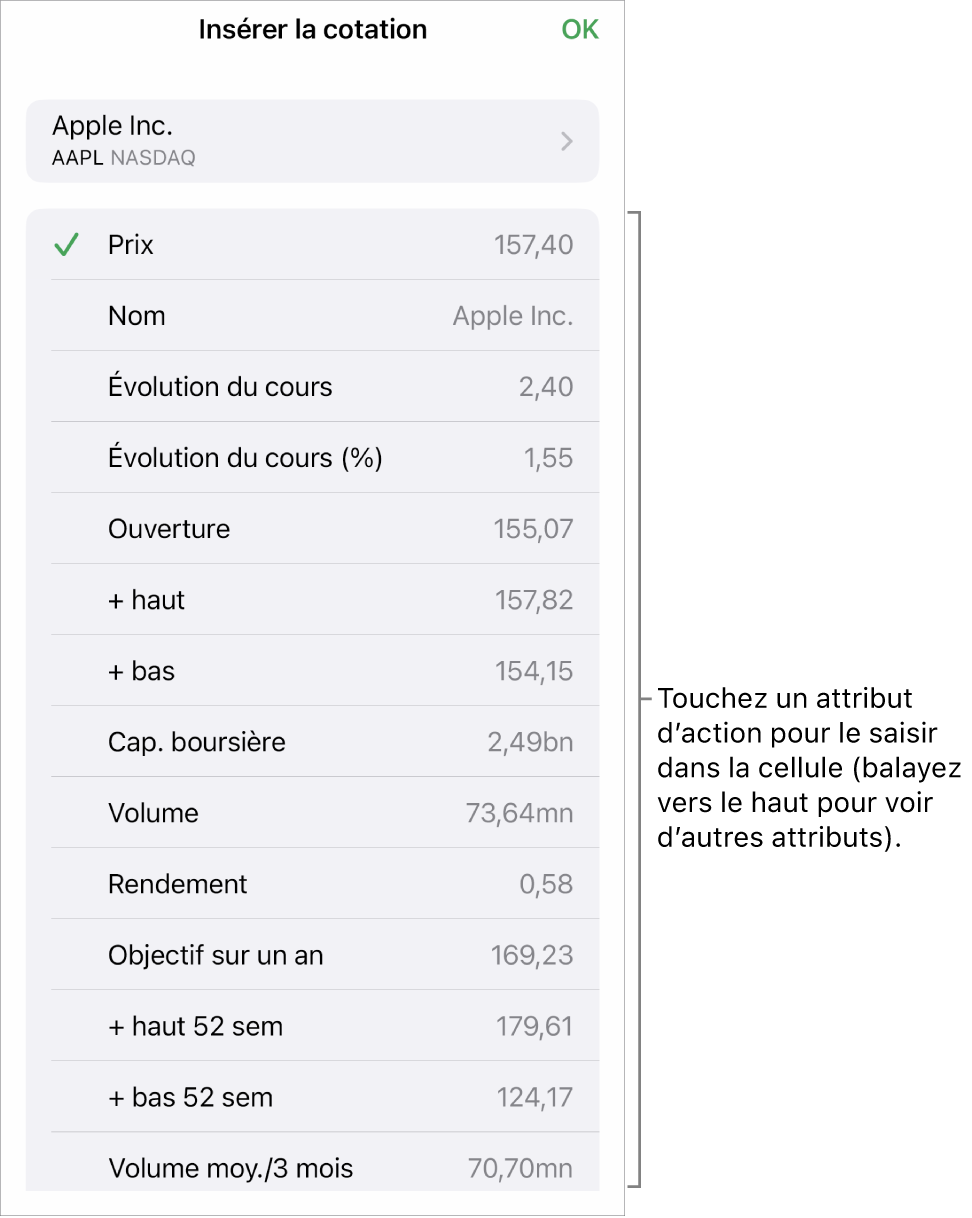Tap the green OK button
The height and width of the screenshot is (1218, 972).
tap(580, 30)
